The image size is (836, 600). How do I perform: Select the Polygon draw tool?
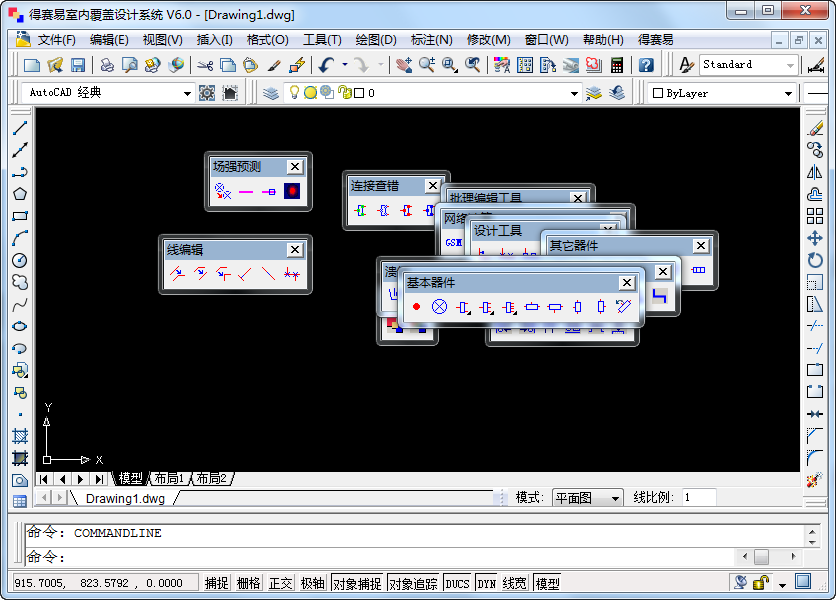tap(20, 194)
